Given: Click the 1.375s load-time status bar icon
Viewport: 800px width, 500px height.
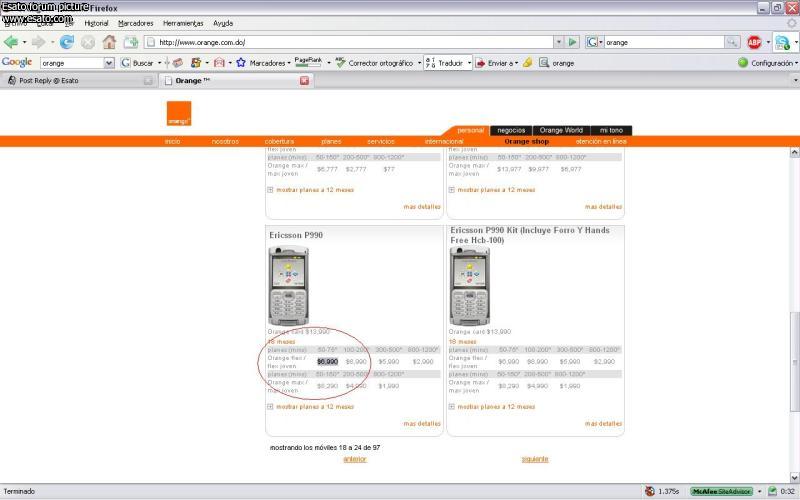Looking at the screenshot, I should click(x=649, y=491).
